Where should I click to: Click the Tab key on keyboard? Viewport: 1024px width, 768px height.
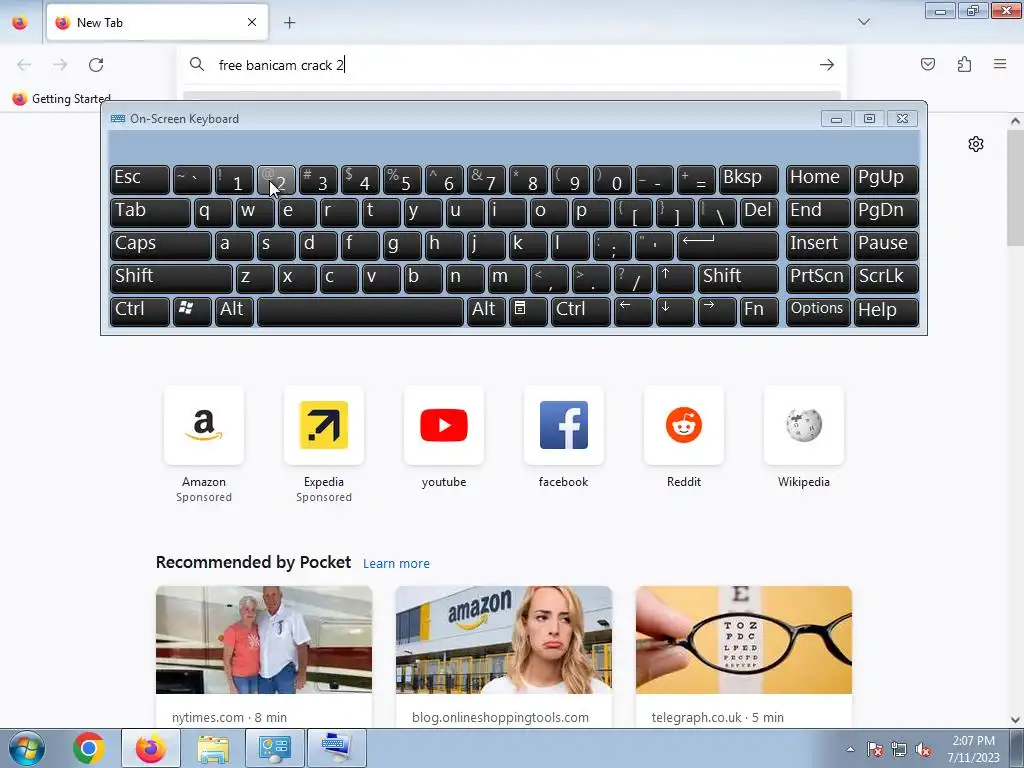tap(150, 212)
